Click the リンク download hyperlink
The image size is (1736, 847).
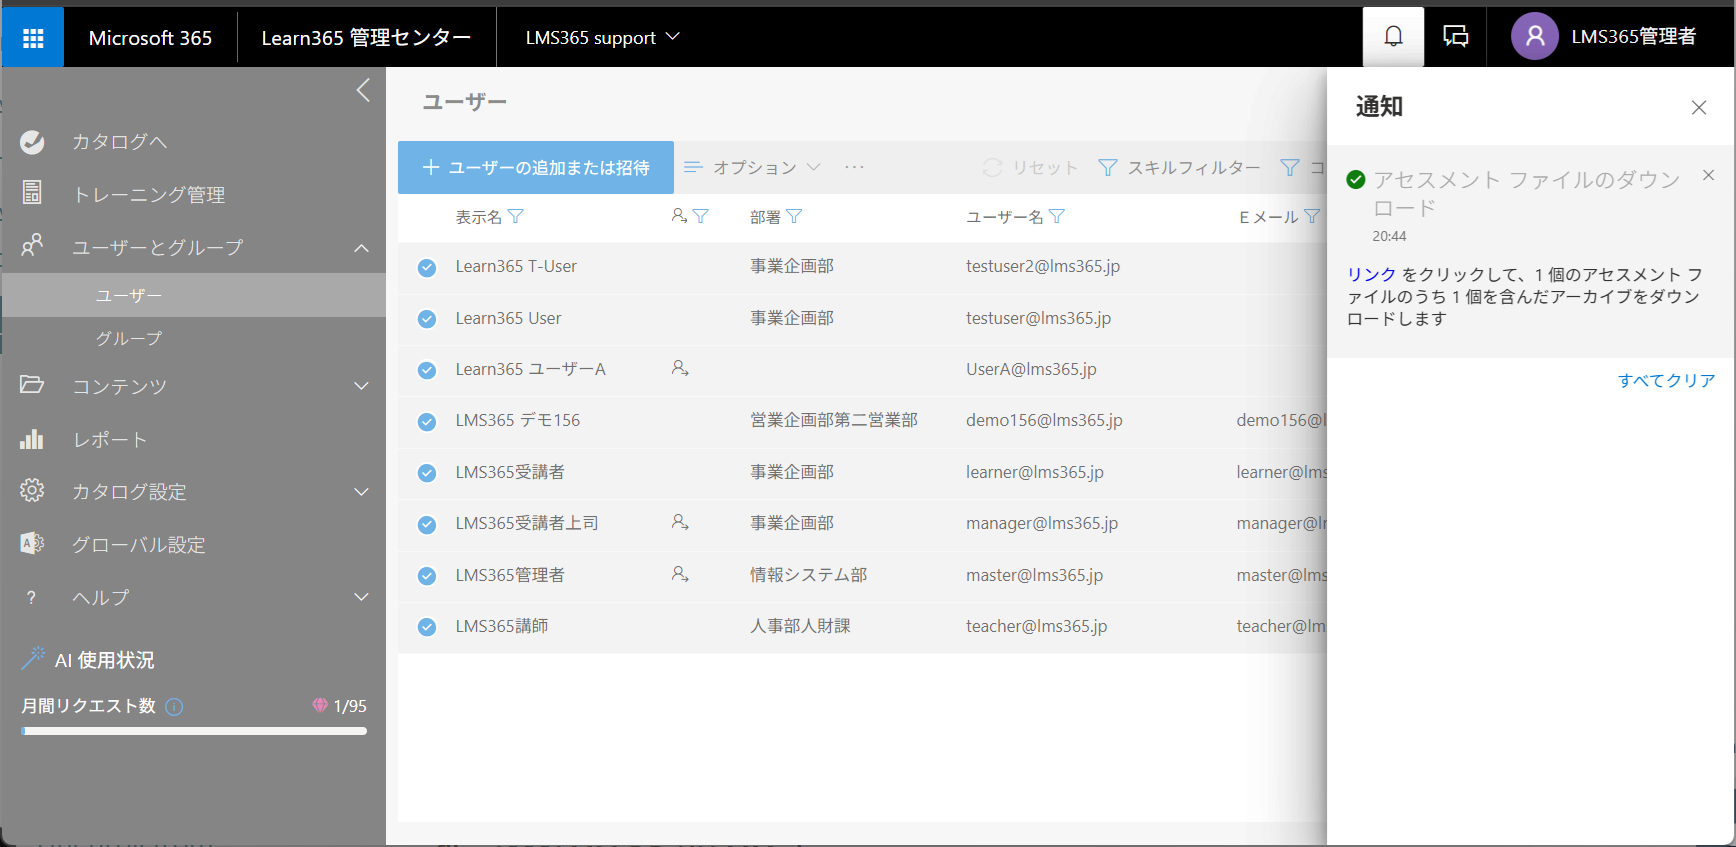click(1371, 274)
